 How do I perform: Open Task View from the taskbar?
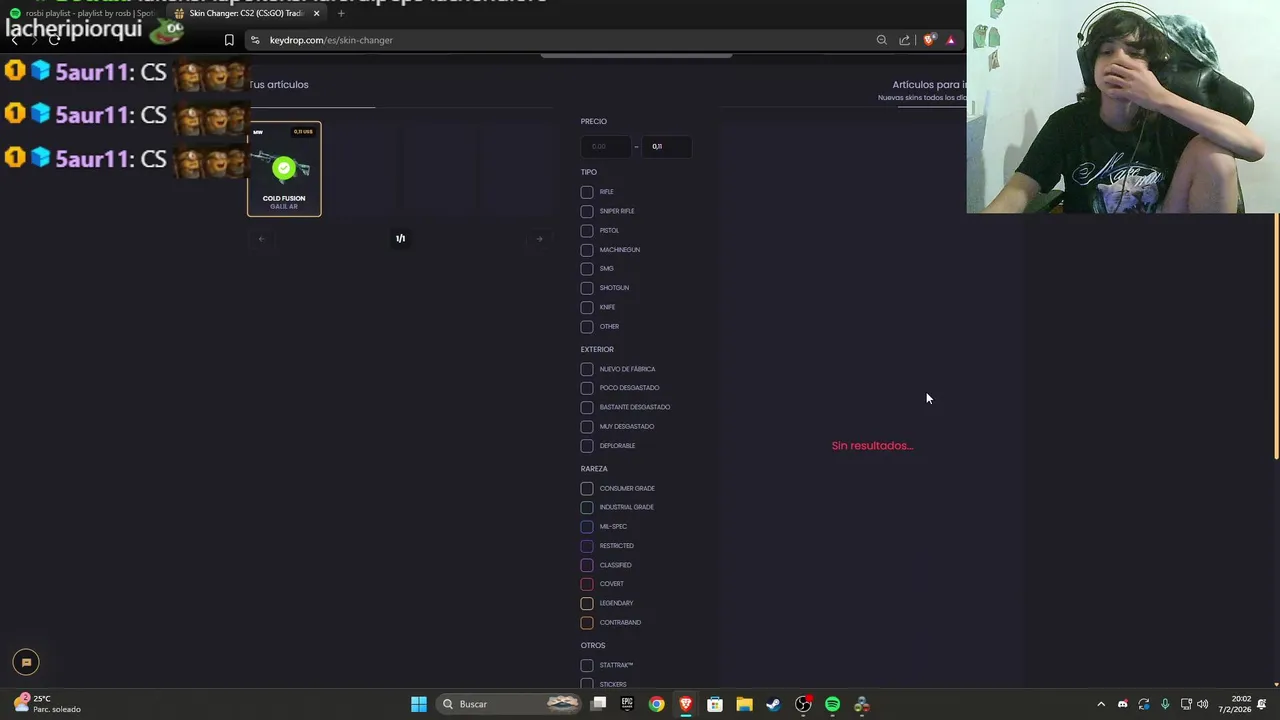(x=598, y=704)
